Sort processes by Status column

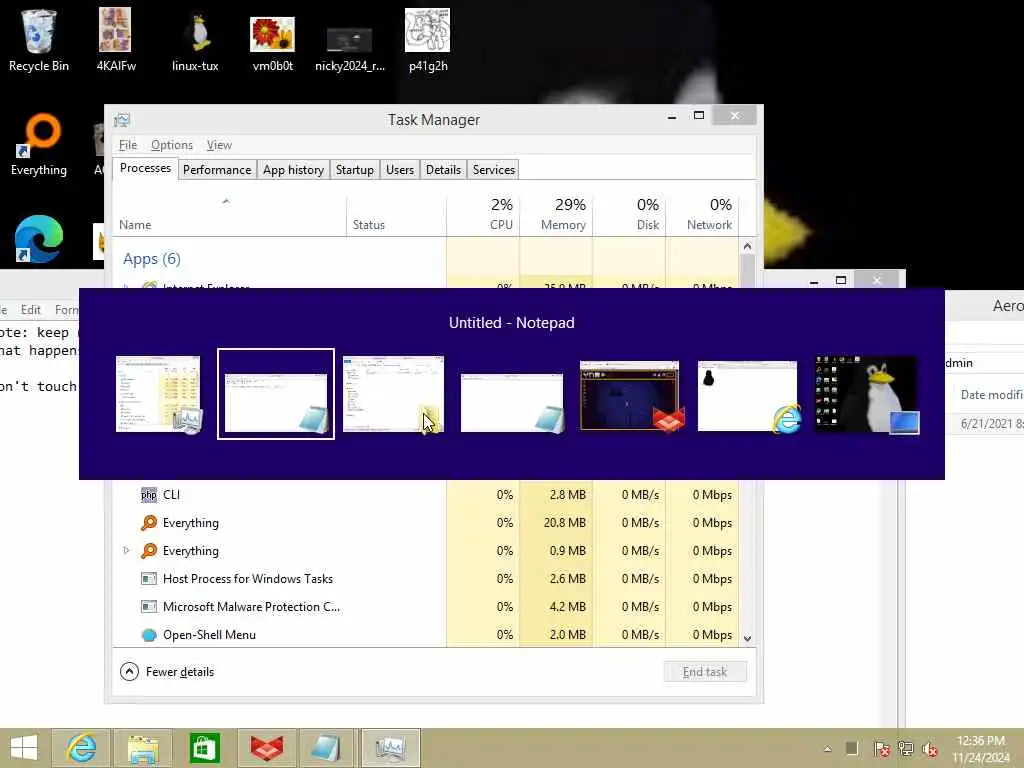click(x=396, y=216)
